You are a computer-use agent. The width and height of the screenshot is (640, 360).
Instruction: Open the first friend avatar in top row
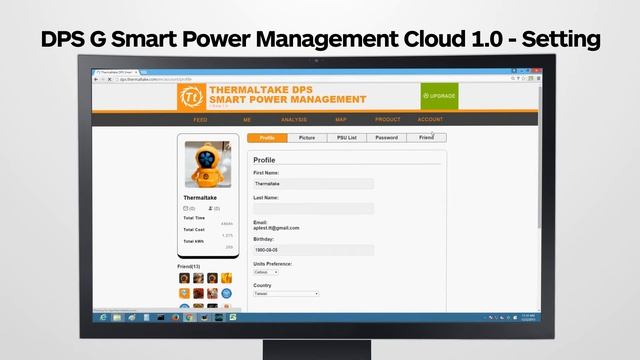pyautogui.click(x=184, y=278)
